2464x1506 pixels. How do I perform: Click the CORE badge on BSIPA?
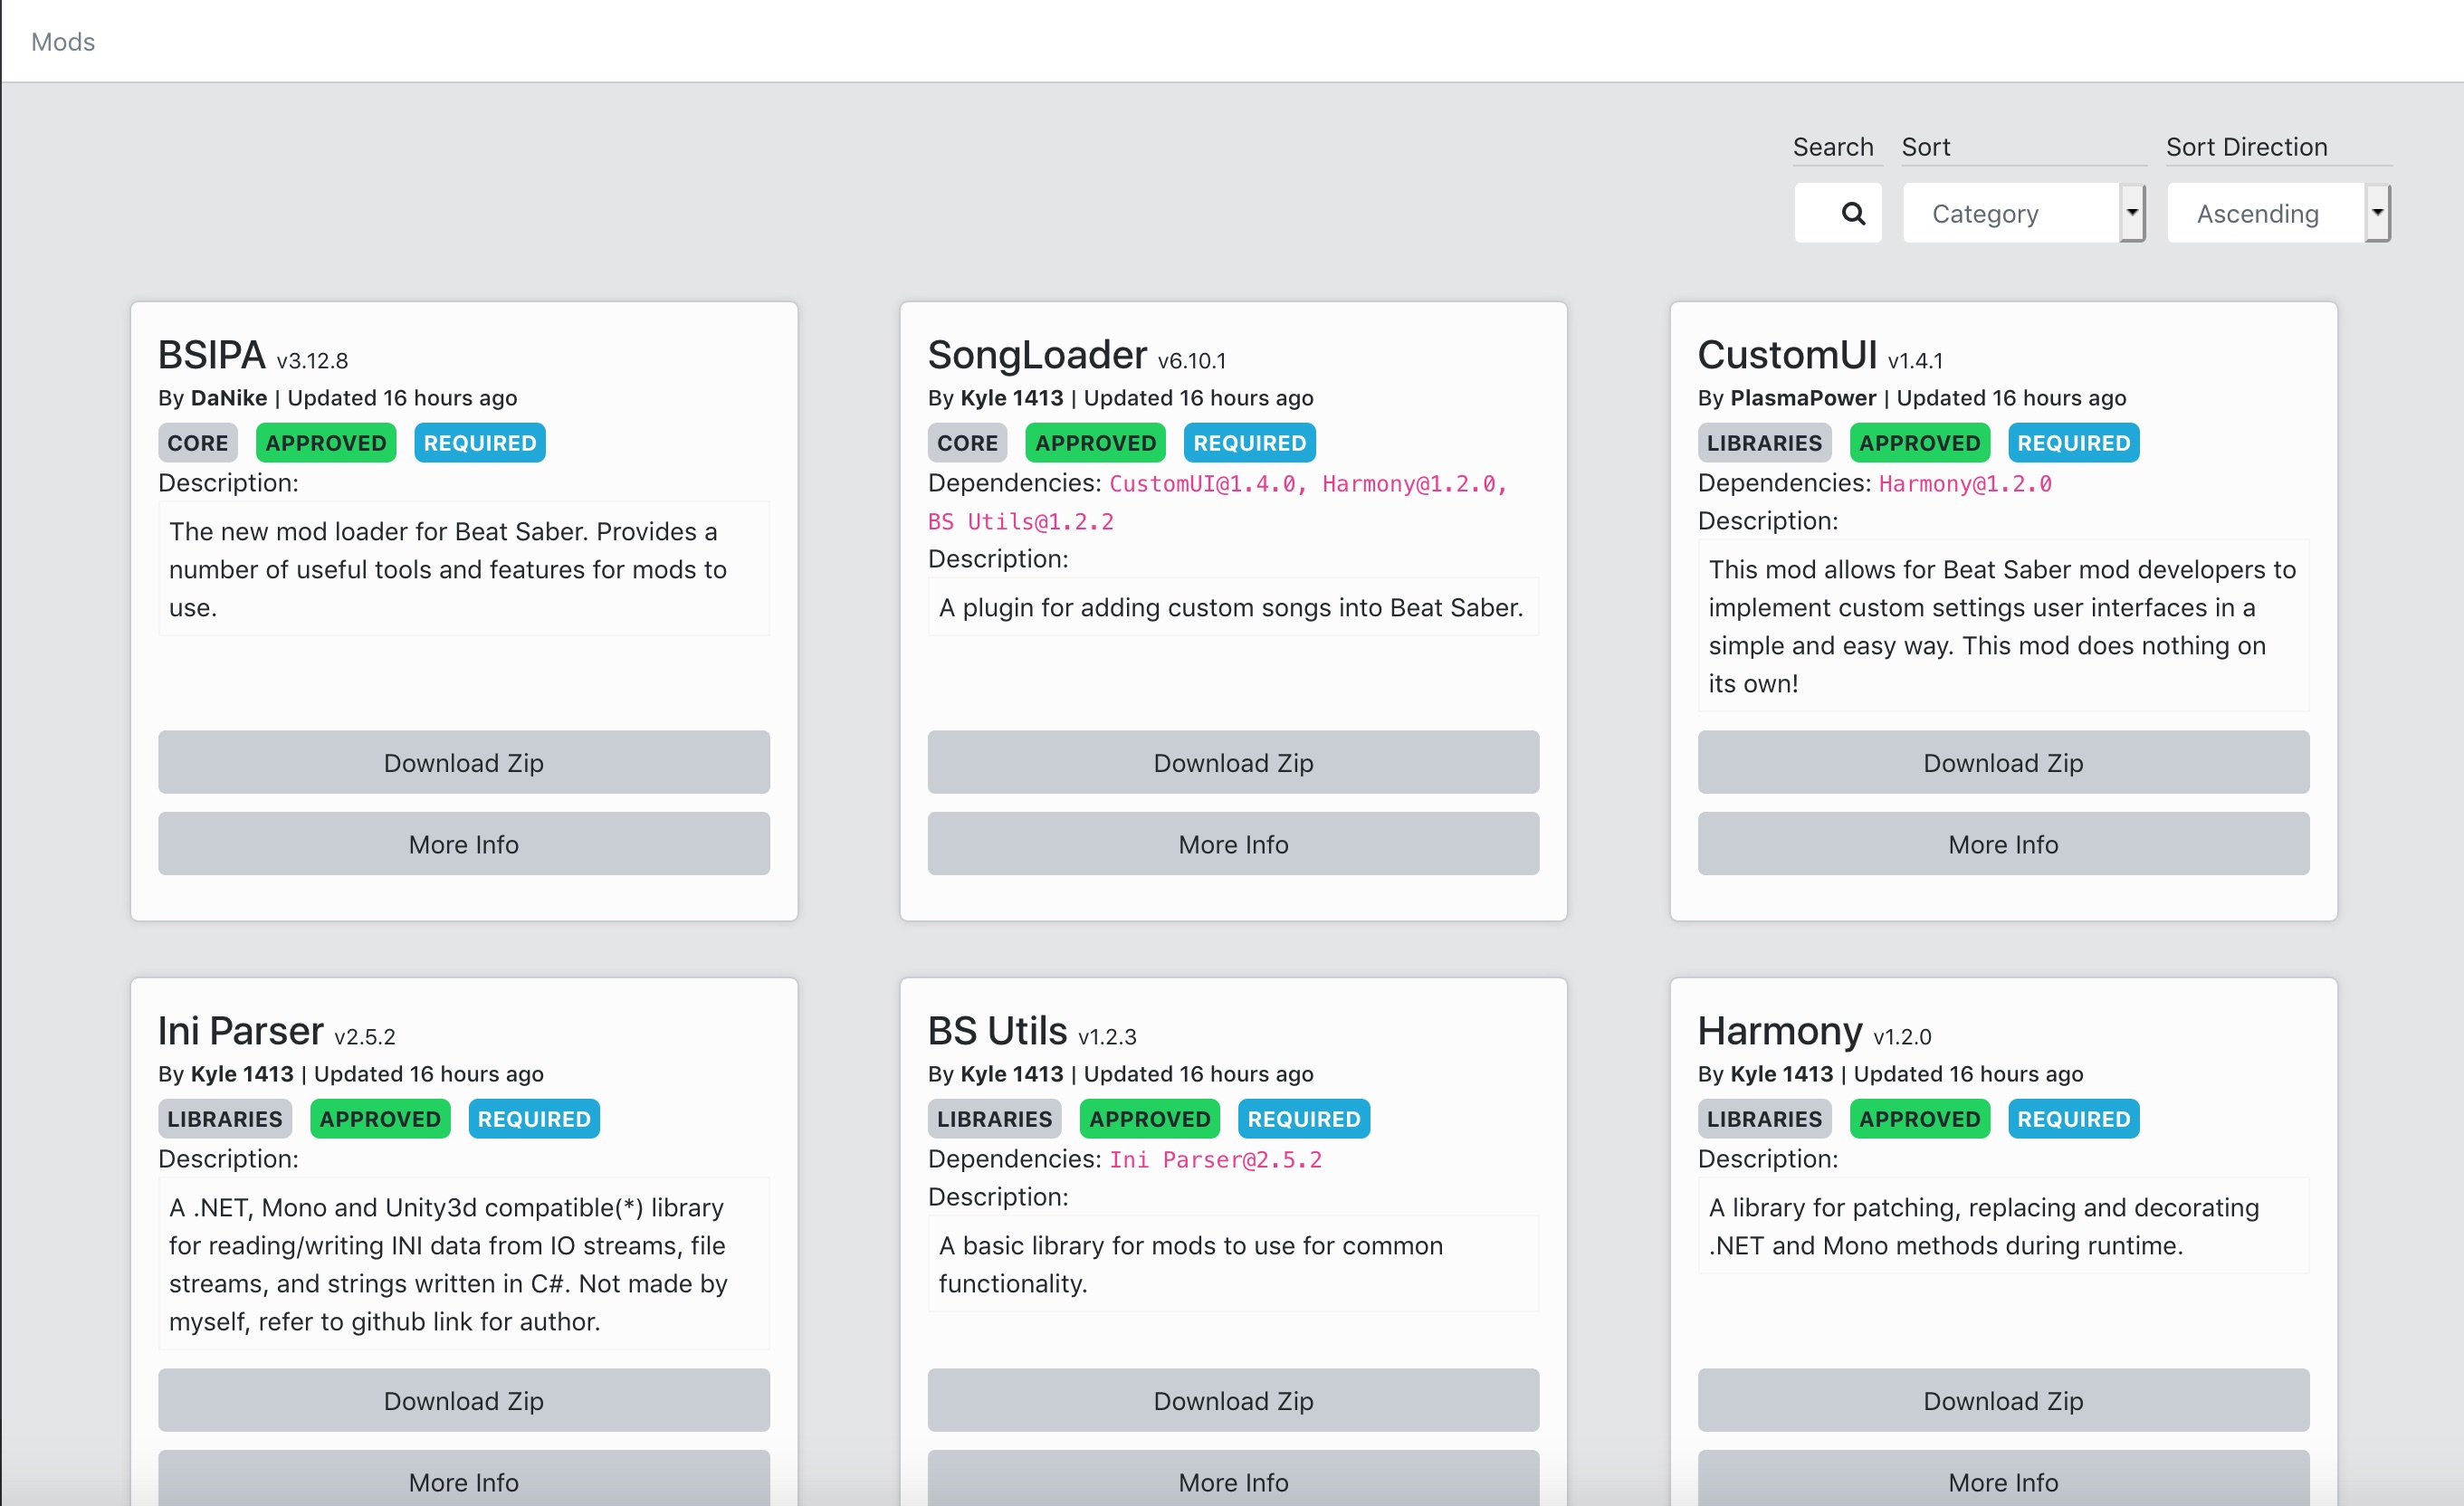pyautogui.click(x=198, y=443)
